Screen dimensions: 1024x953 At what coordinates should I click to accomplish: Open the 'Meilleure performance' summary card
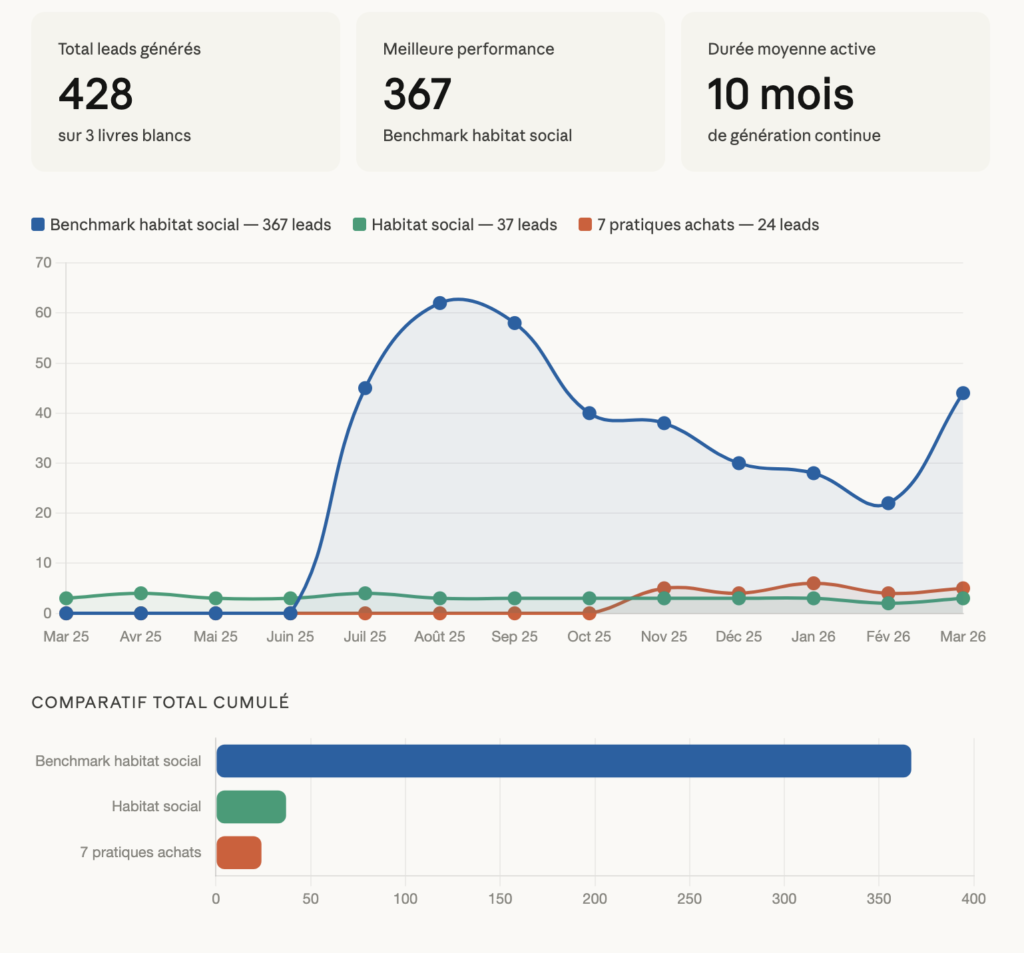510,92
